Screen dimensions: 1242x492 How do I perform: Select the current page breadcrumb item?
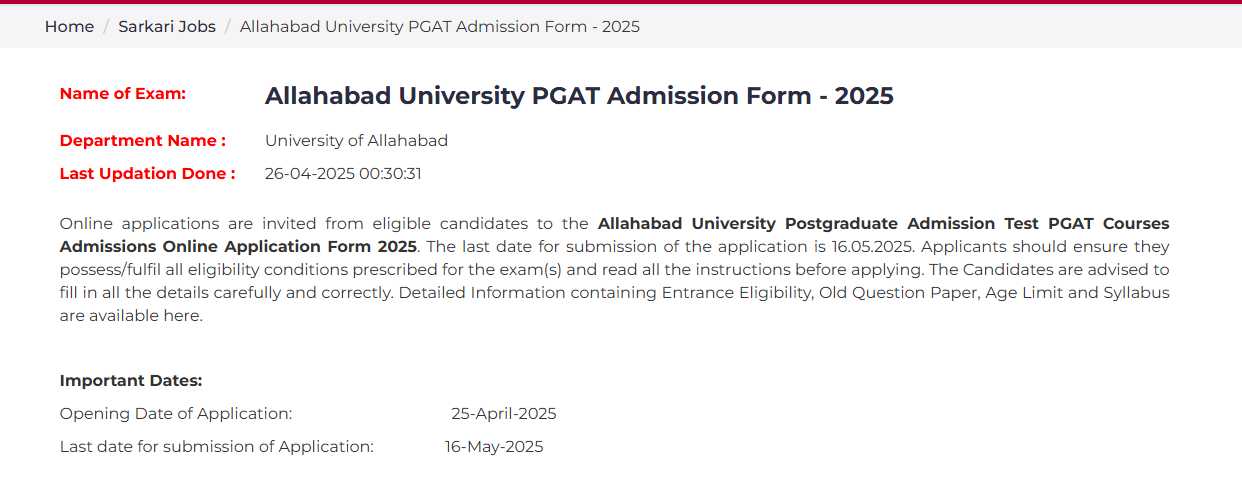[x=440, y=27]
